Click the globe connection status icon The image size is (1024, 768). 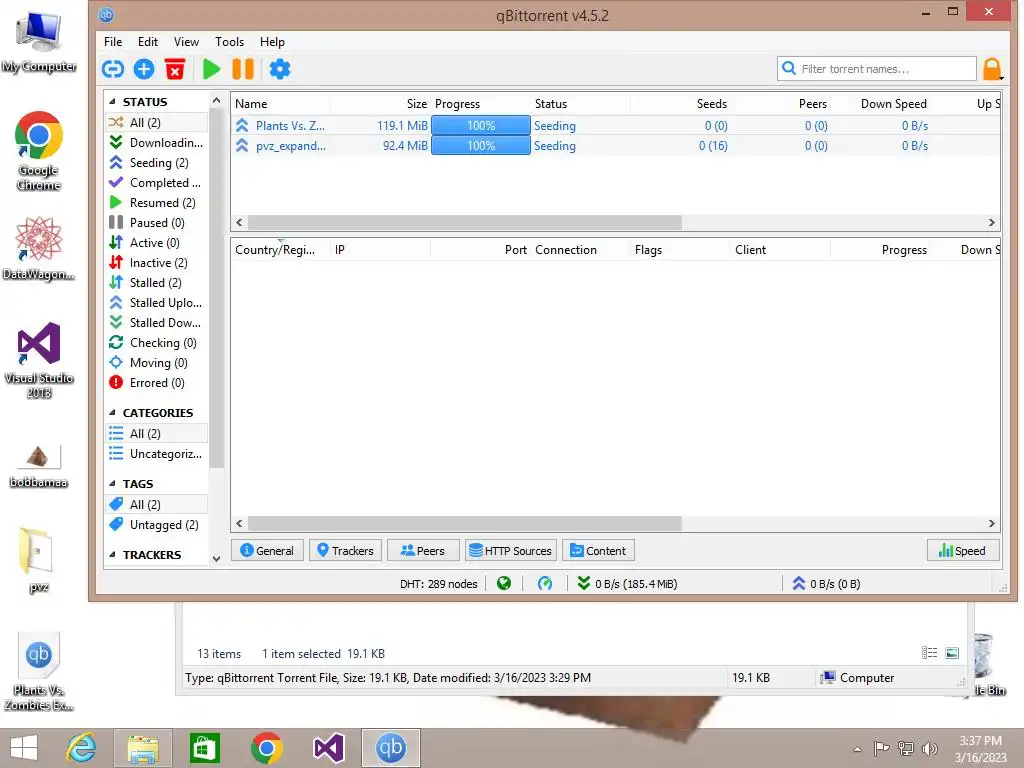click(504, 583)
